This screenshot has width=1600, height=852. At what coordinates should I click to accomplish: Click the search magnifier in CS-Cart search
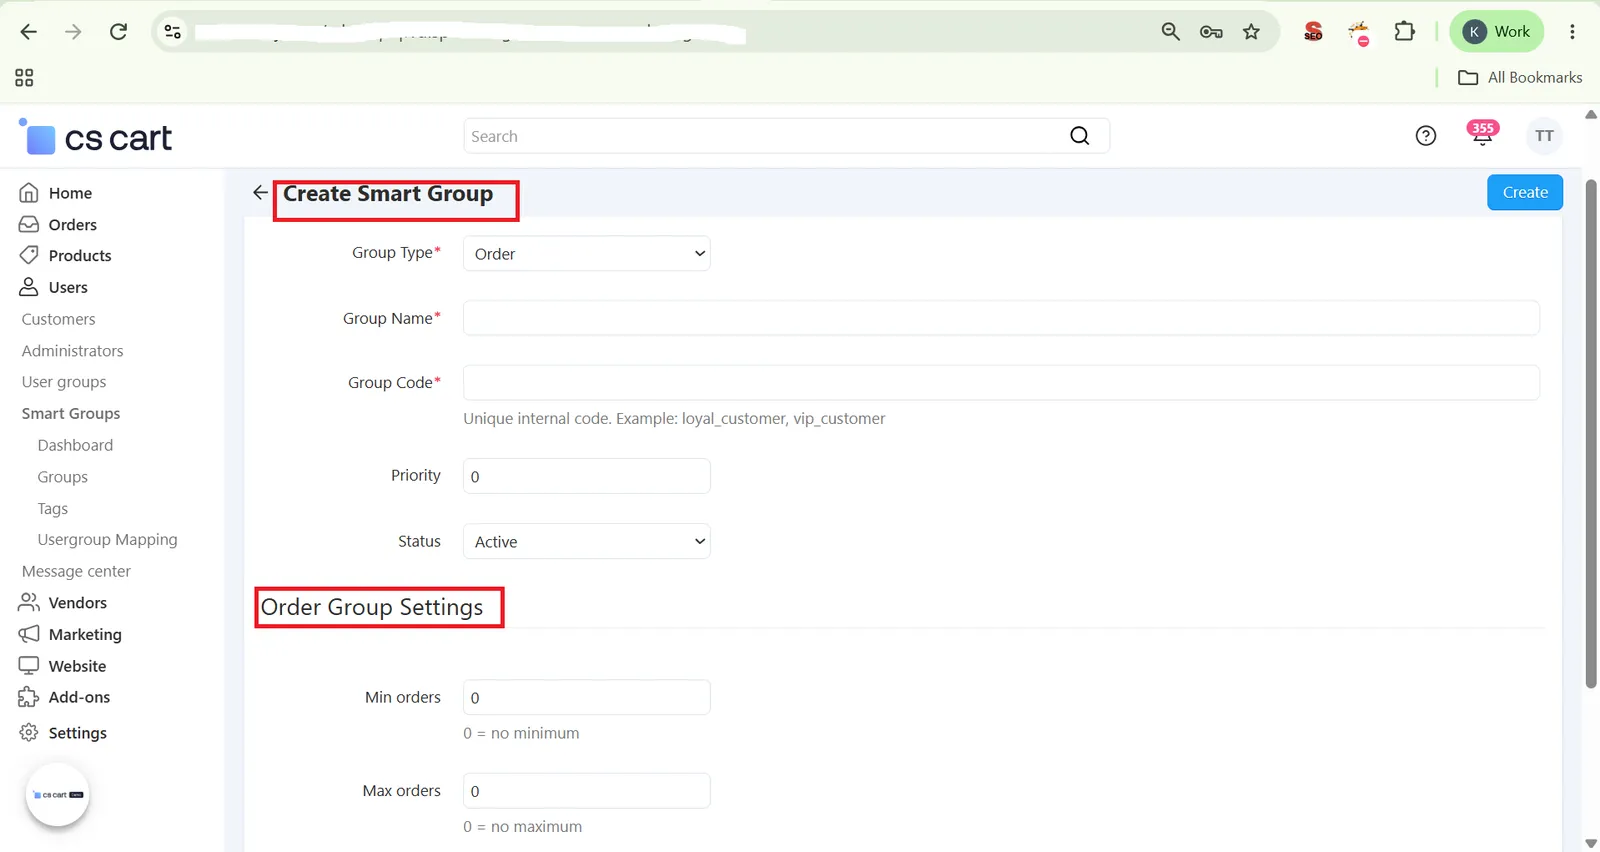click(1080, 136)
